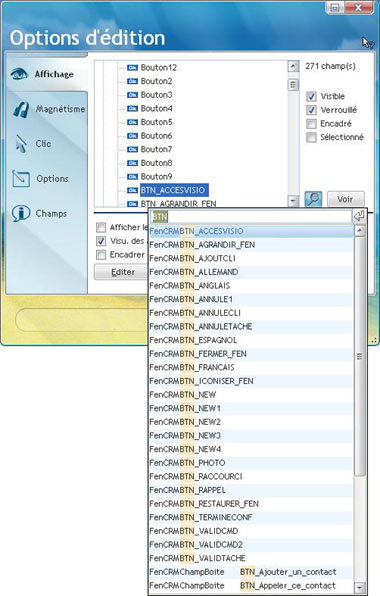This screenshot has width=380, height=596.
Task: Click the field tree scroll-up arrow
Action: (293, 66)
